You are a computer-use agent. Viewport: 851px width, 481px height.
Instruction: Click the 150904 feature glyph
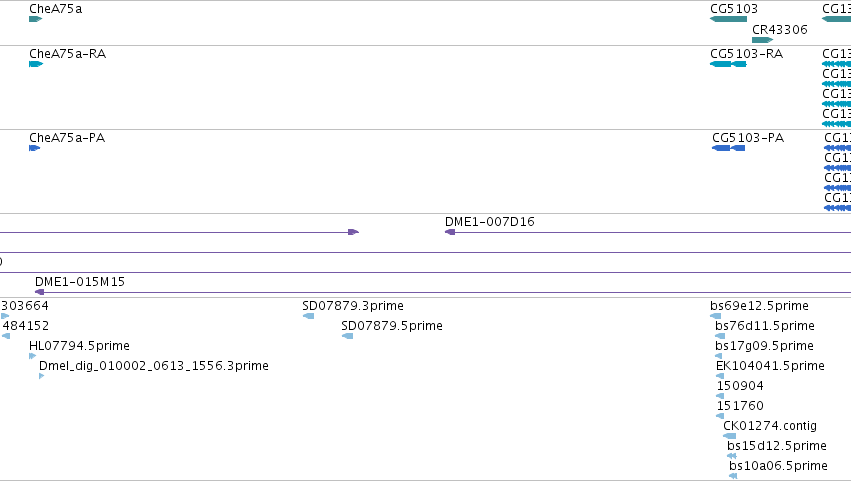tap(720, 396)
